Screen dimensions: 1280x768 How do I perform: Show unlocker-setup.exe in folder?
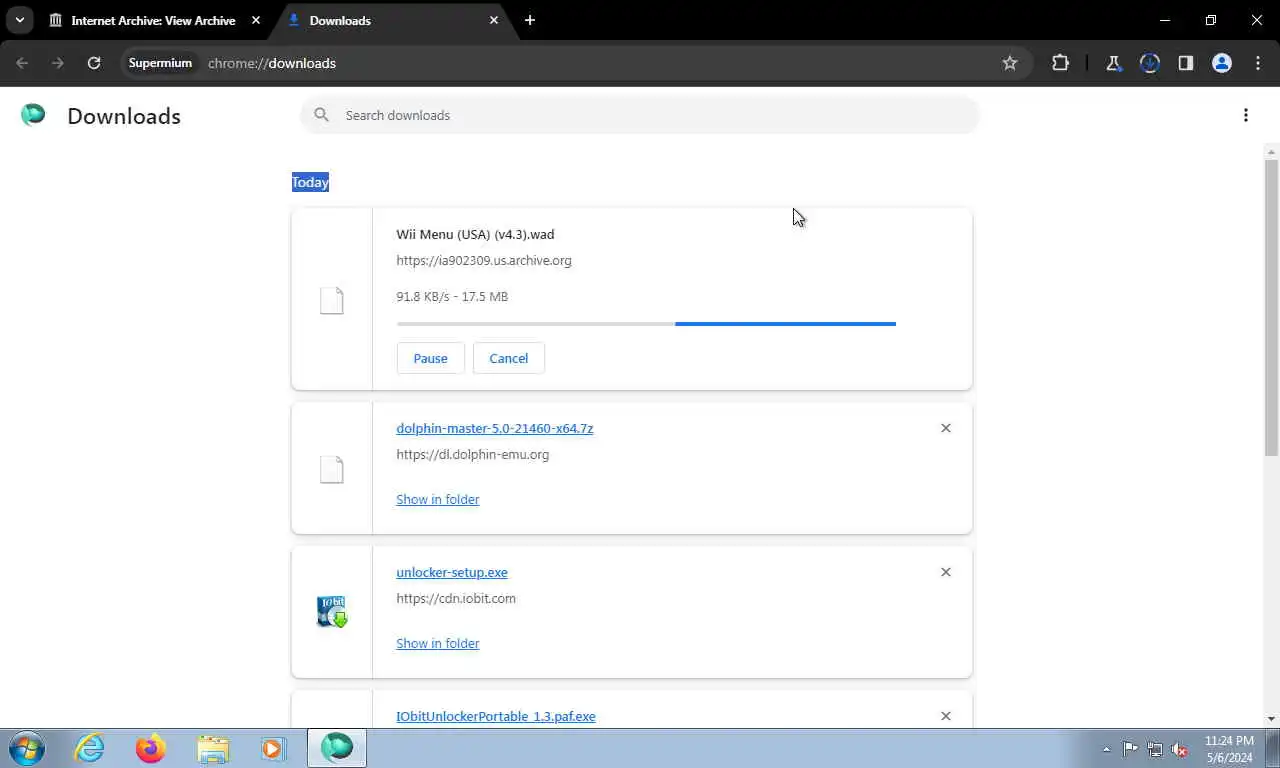click(437, 643)
